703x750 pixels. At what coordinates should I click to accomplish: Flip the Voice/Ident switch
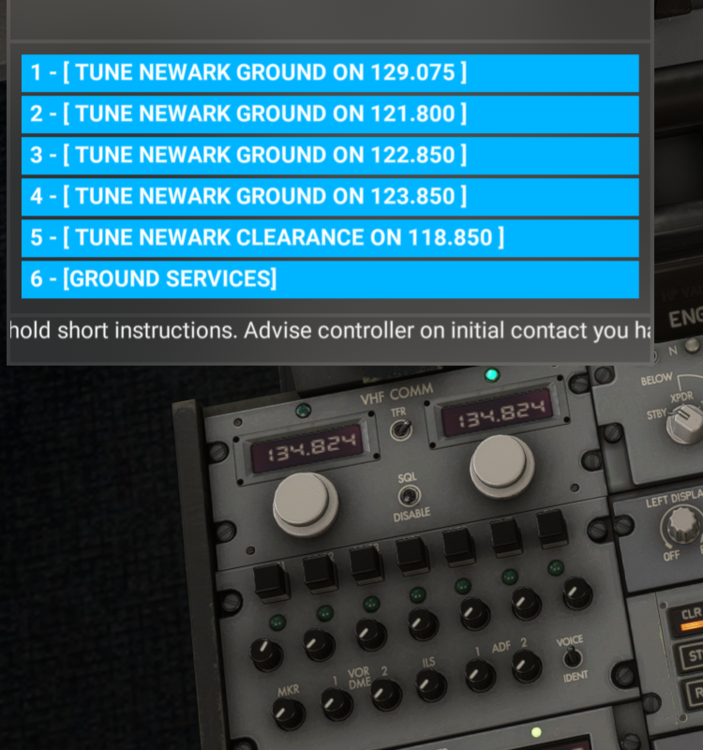(571, 656)
